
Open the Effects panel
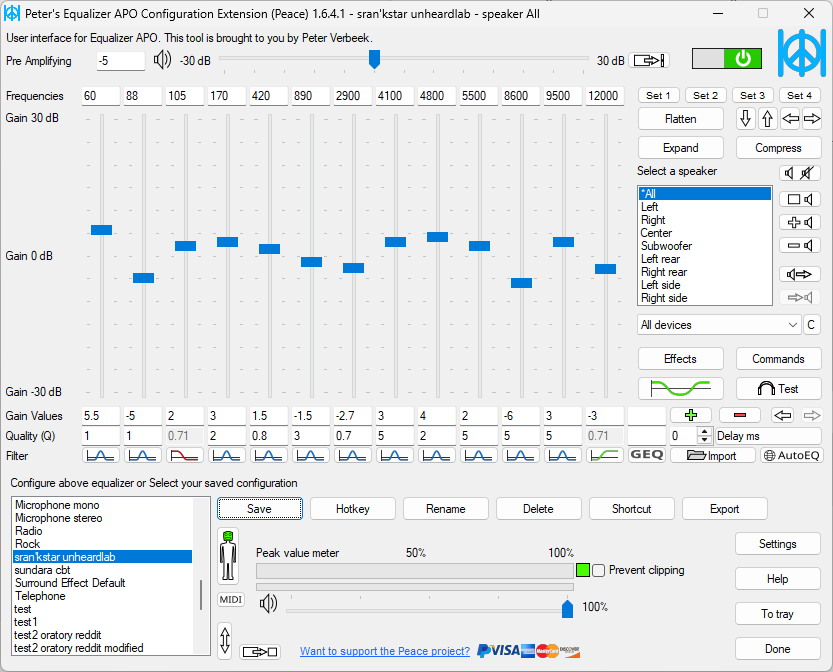681,359
